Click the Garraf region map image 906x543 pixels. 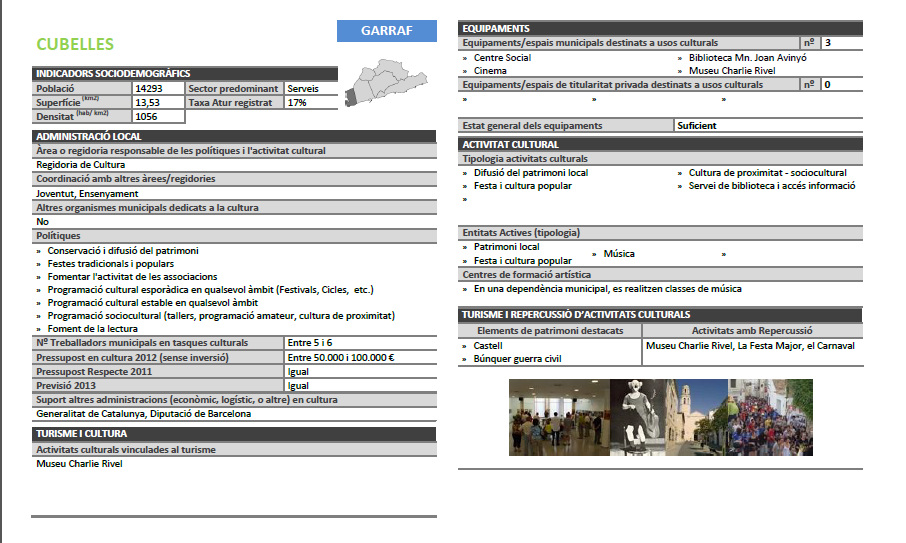click(386, 83)
